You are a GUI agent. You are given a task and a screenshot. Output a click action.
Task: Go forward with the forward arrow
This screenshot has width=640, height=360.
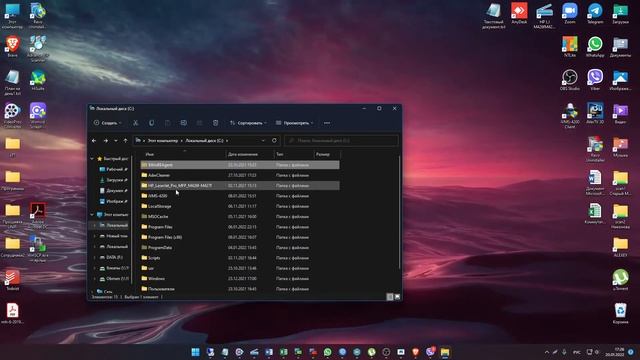pos(106,140)
